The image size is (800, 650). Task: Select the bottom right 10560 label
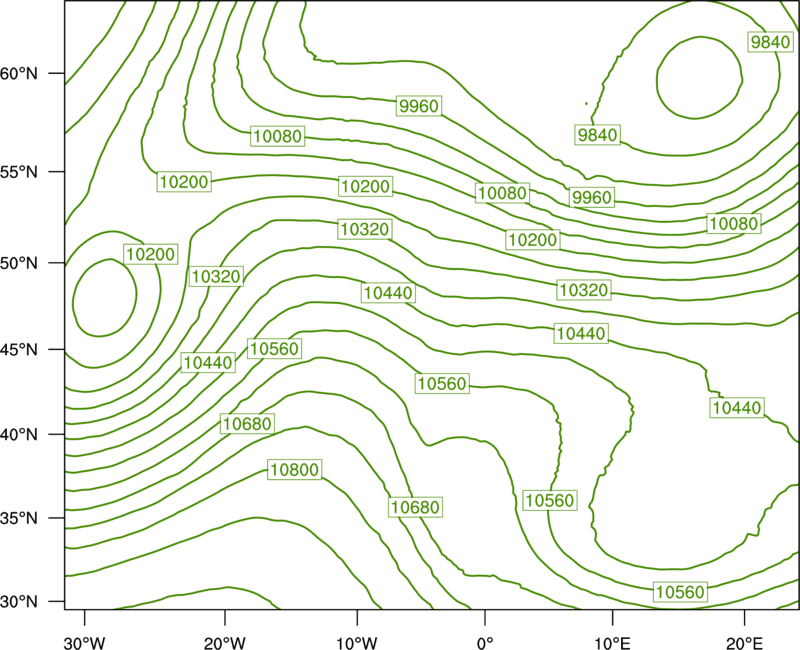(680, 592)
